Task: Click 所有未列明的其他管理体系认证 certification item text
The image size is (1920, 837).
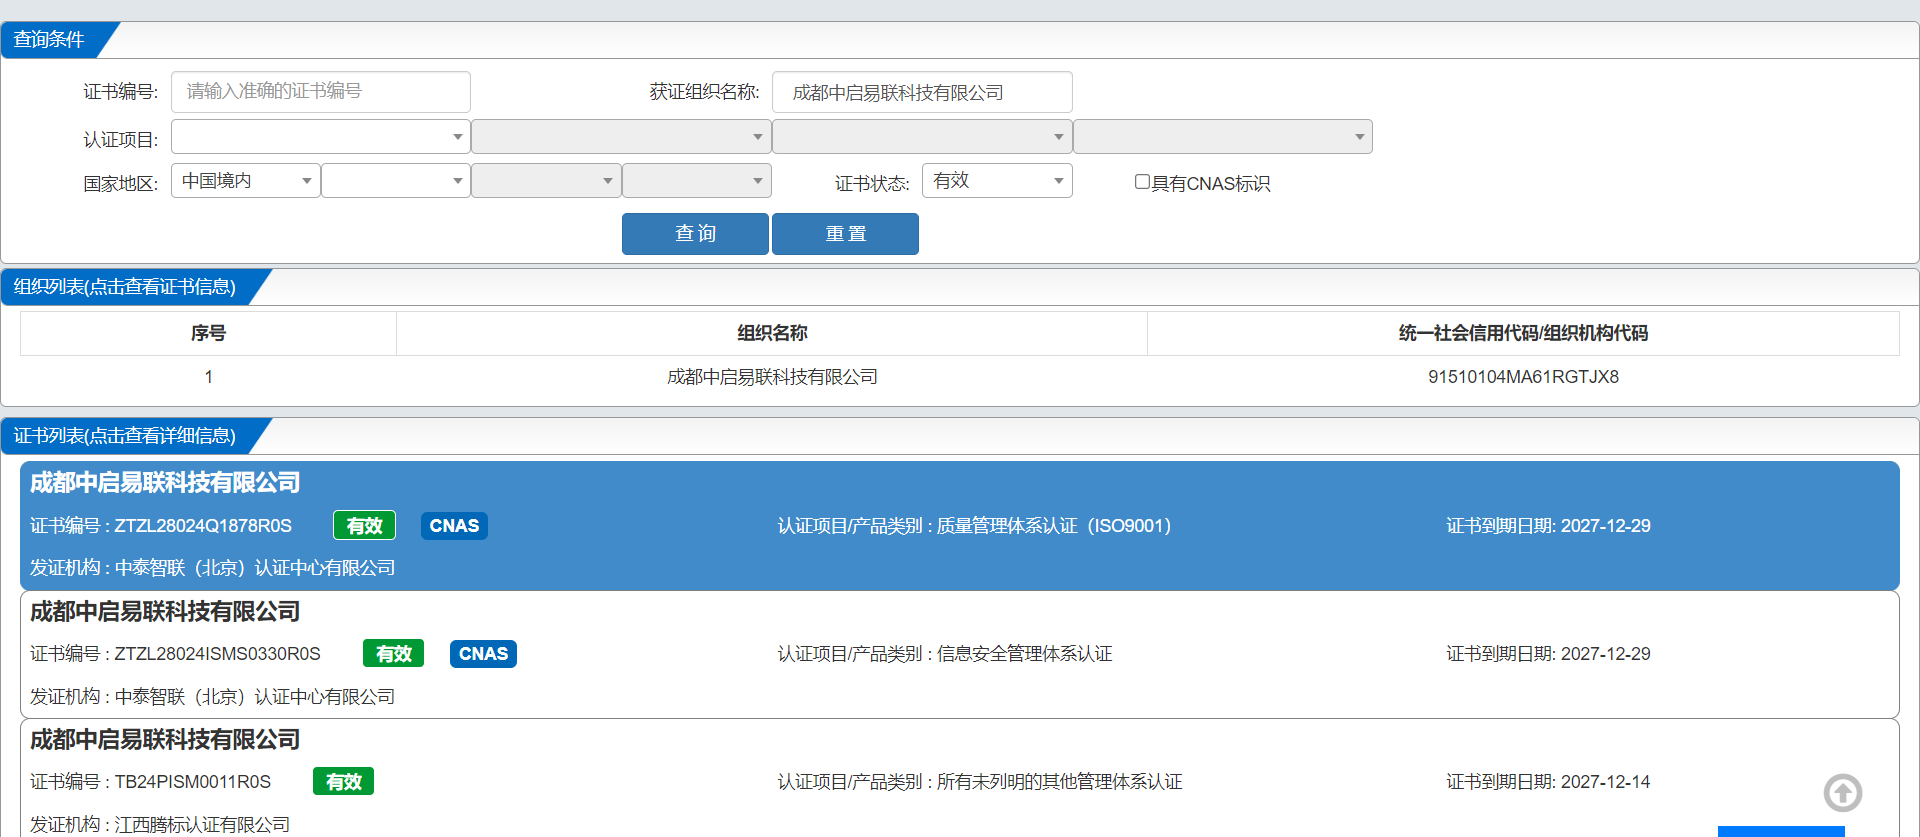Action: [x=1059, y=782]
